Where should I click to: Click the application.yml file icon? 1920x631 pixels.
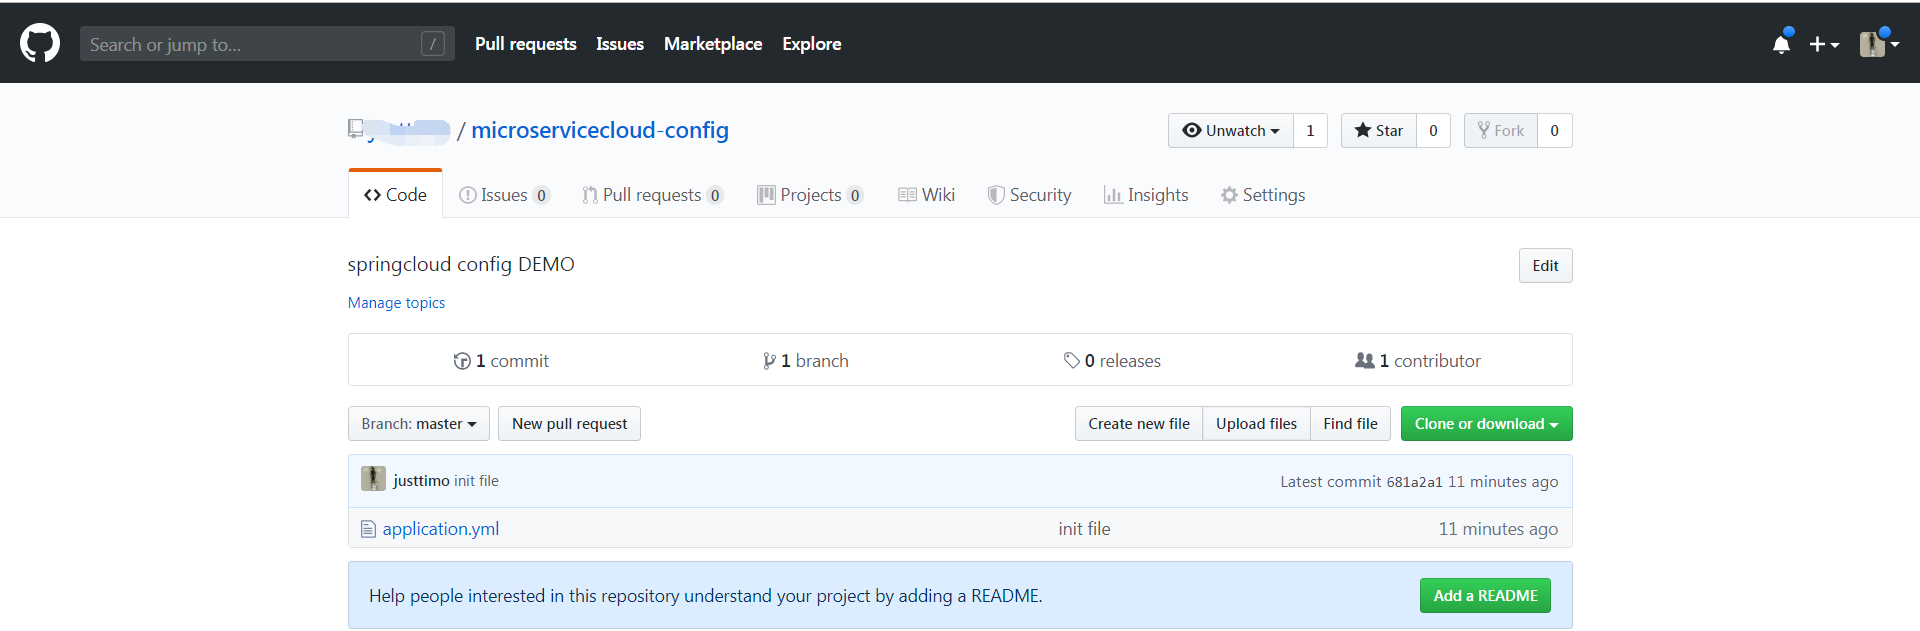coord(368,529)
